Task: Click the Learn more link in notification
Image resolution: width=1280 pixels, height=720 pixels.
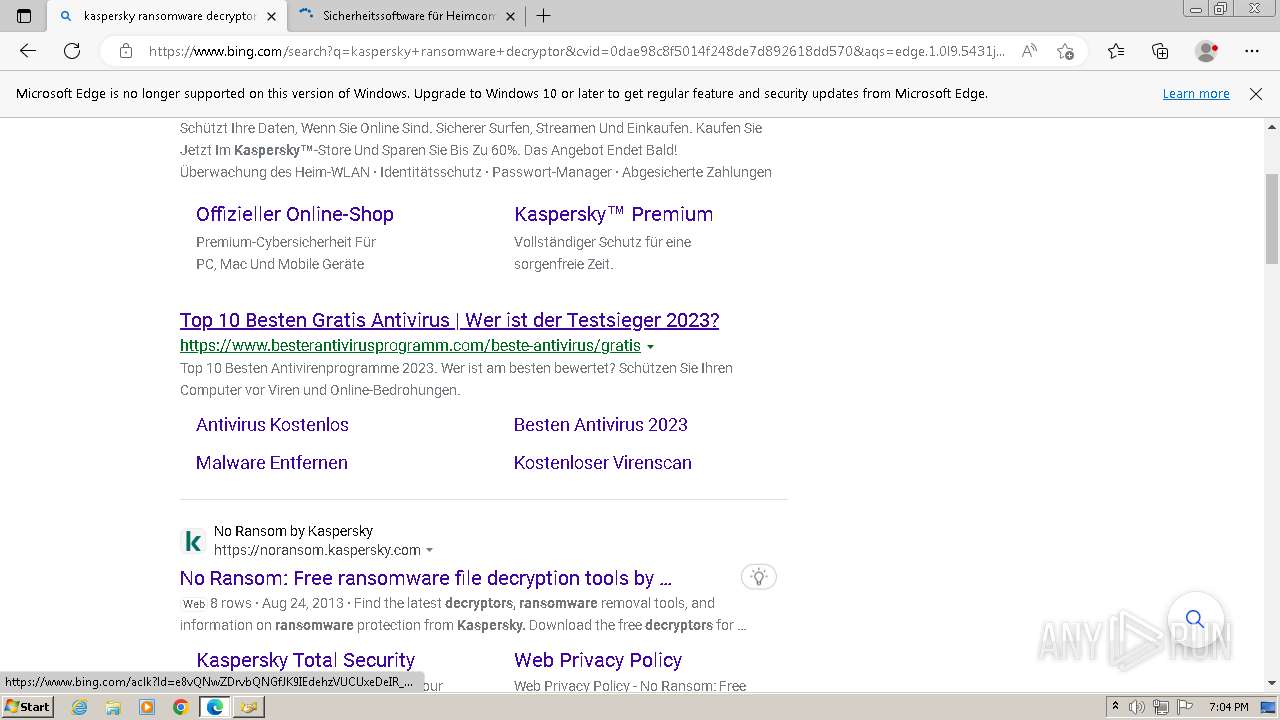Action: (x=1196, y=94)
